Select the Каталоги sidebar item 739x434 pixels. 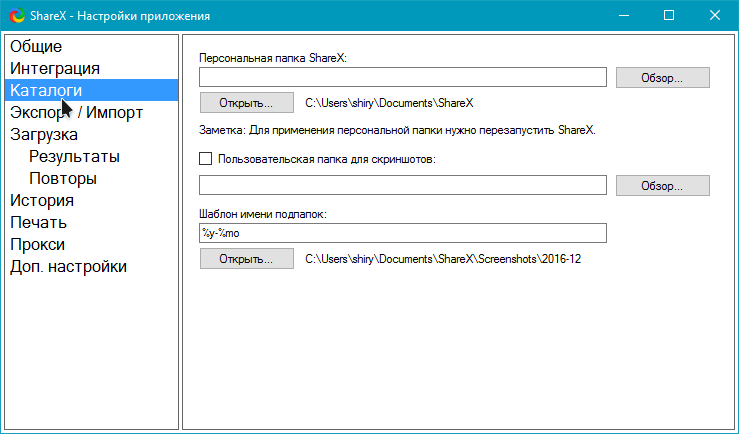91,90
